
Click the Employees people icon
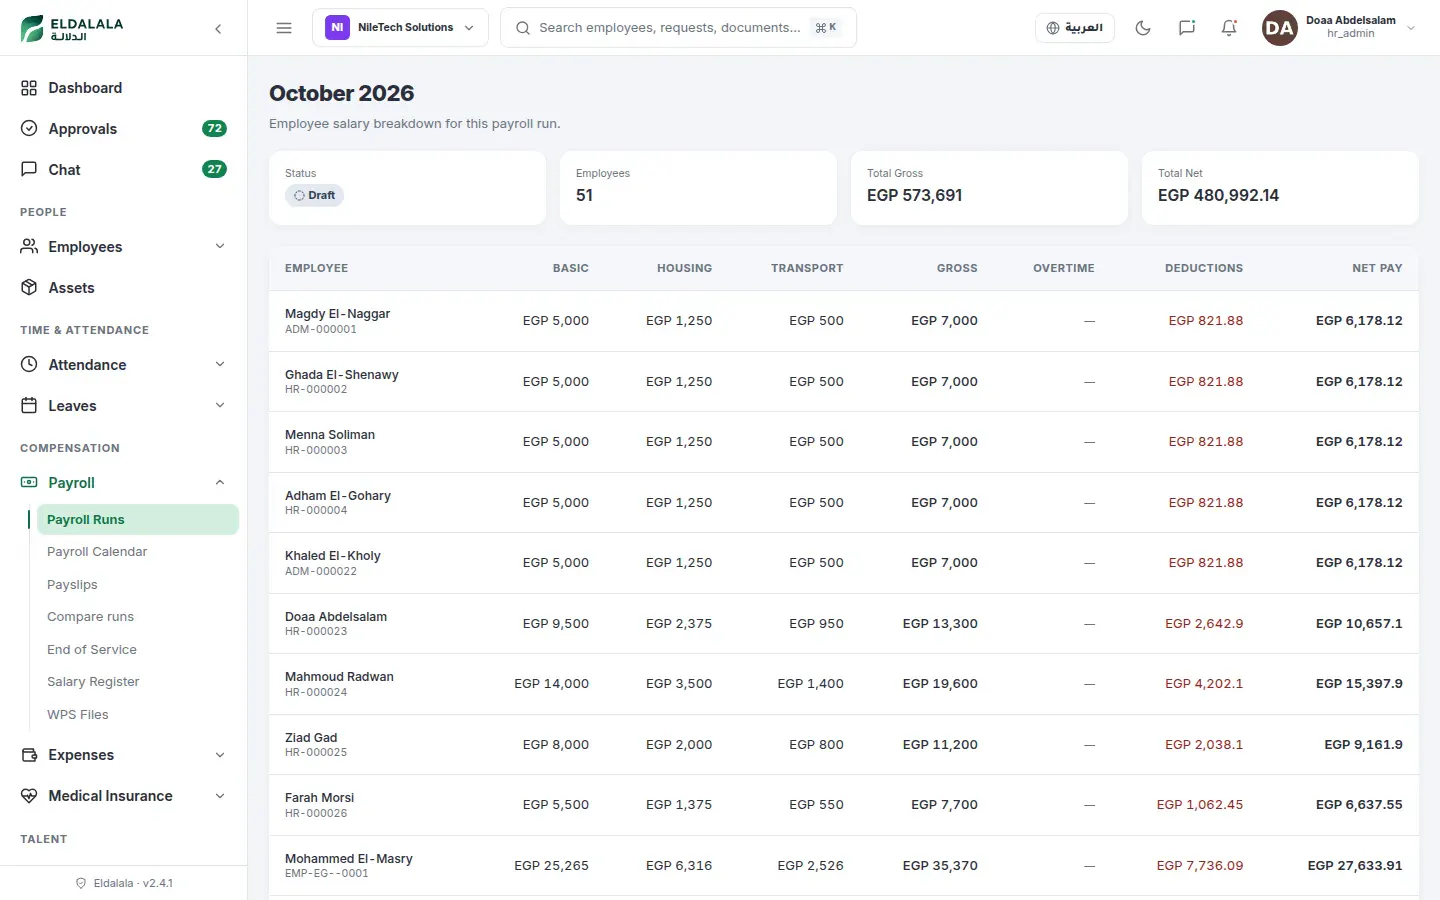[x=29, y=247]
